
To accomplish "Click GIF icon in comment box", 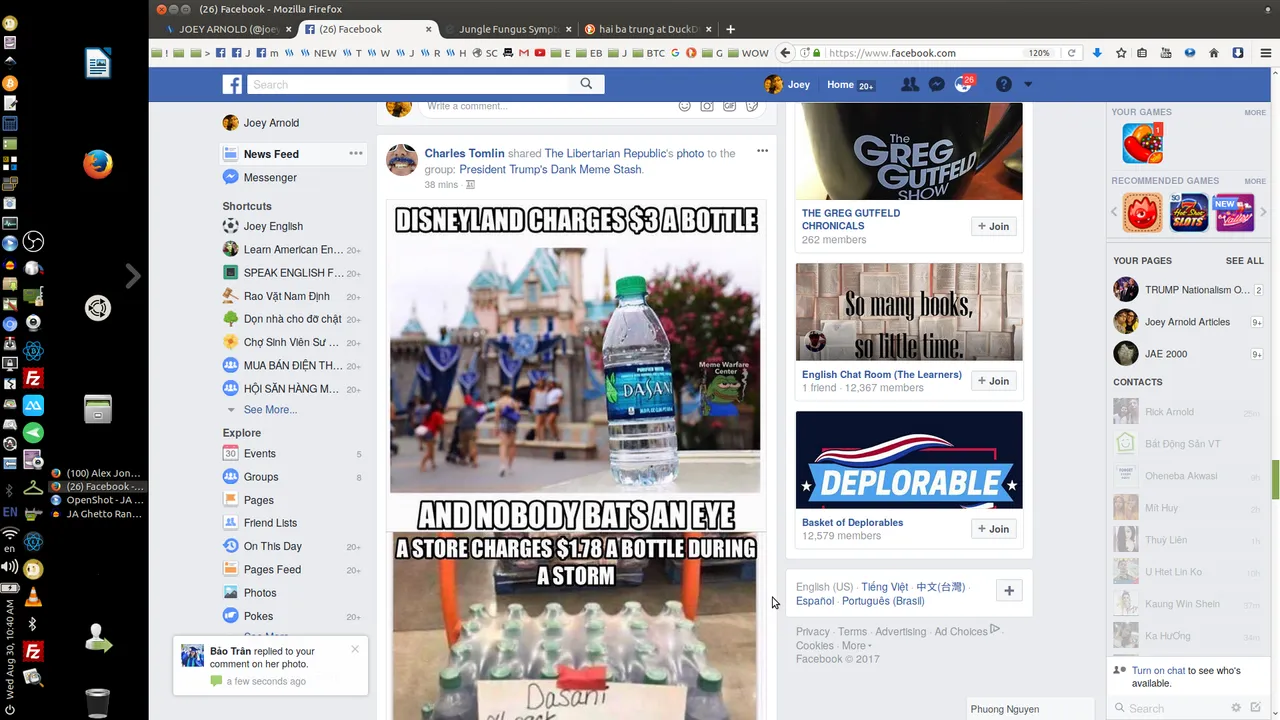I will coord(730,106).
